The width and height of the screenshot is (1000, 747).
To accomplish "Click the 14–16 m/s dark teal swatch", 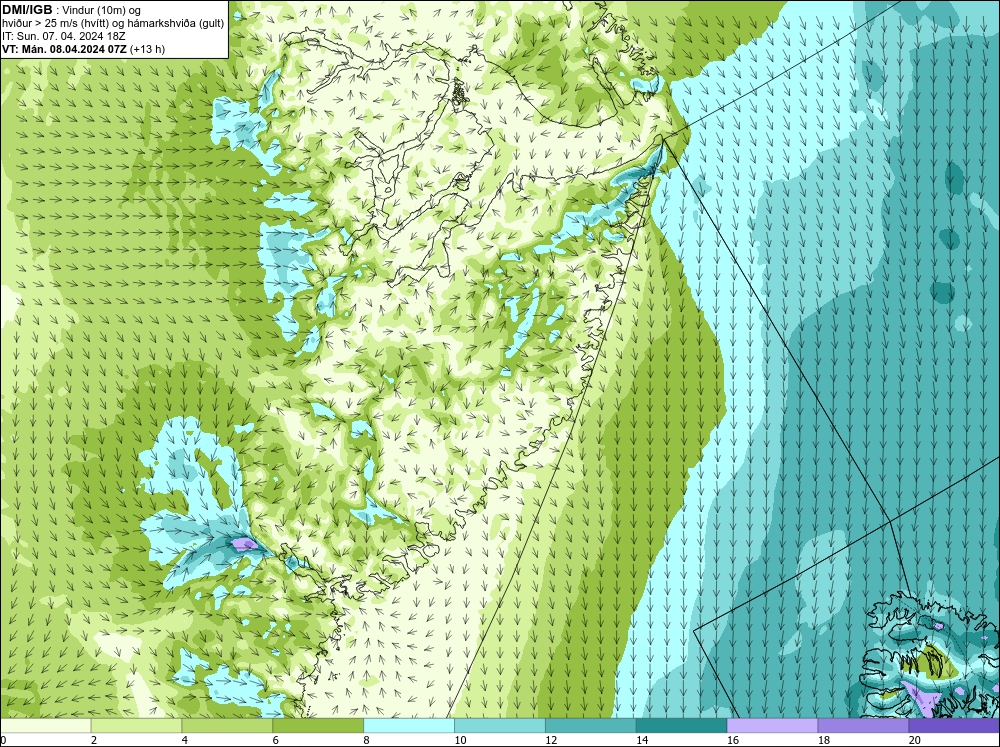I will click(x=681, y=726).
